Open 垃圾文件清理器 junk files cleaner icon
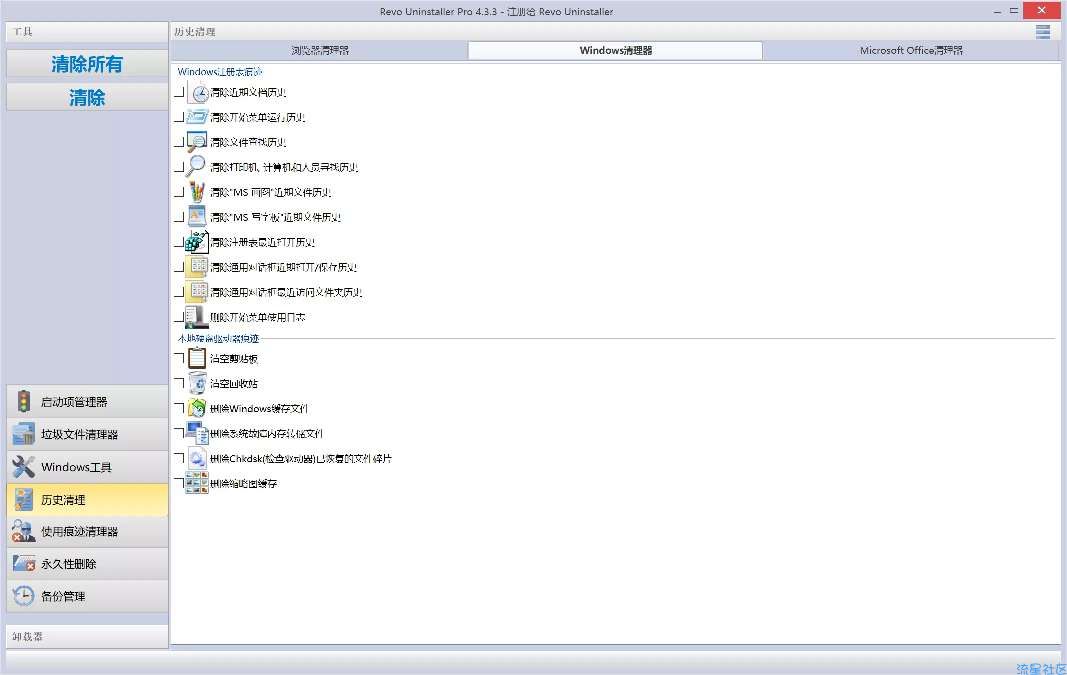The height and width of the screenshot is (675, 1067). (x=24, y=434)
